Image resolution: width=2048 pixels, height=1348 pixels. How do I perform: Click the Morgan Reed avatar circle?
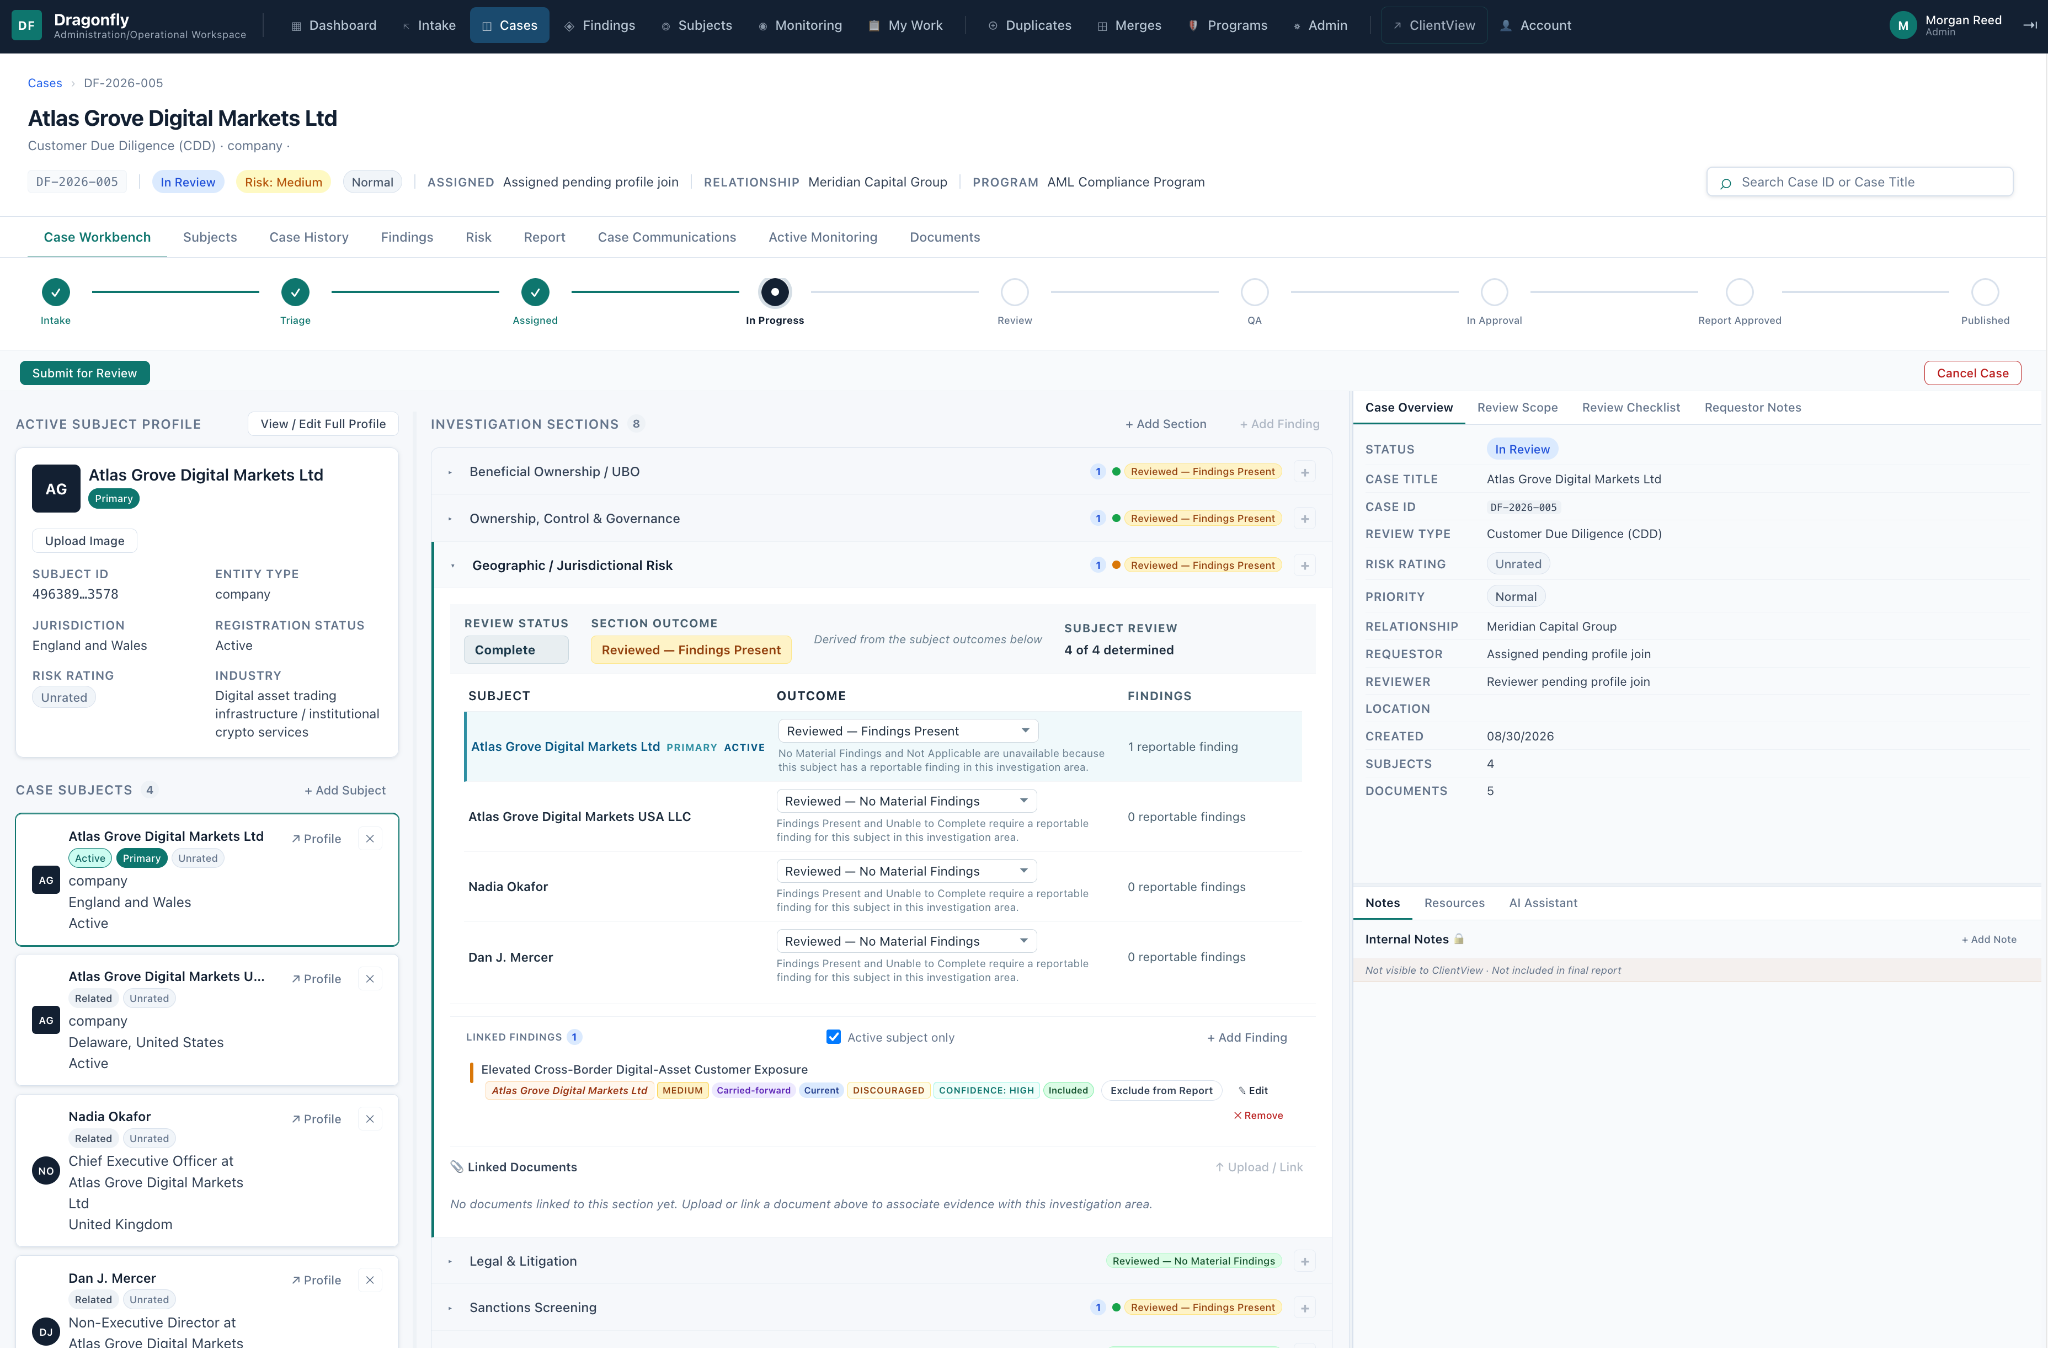click(1903, 26)
